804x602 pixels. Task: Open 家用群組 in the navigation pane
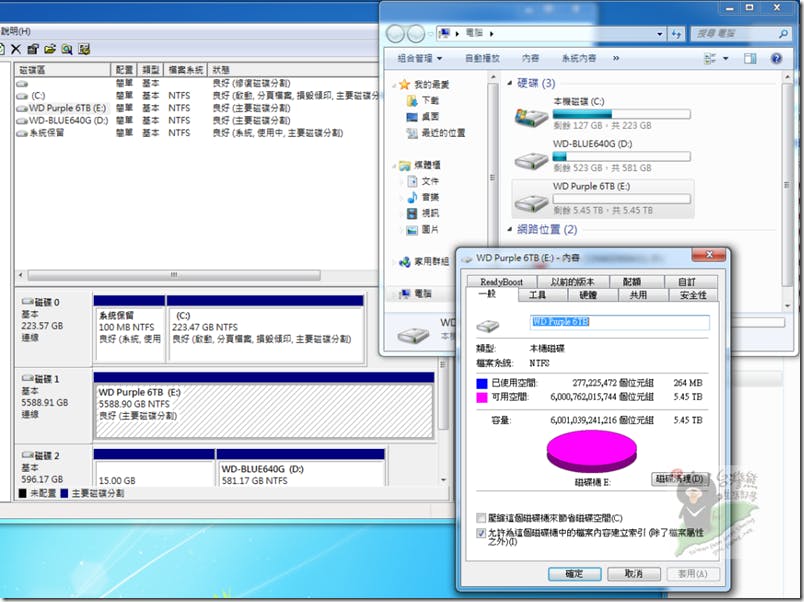[431, 261]
